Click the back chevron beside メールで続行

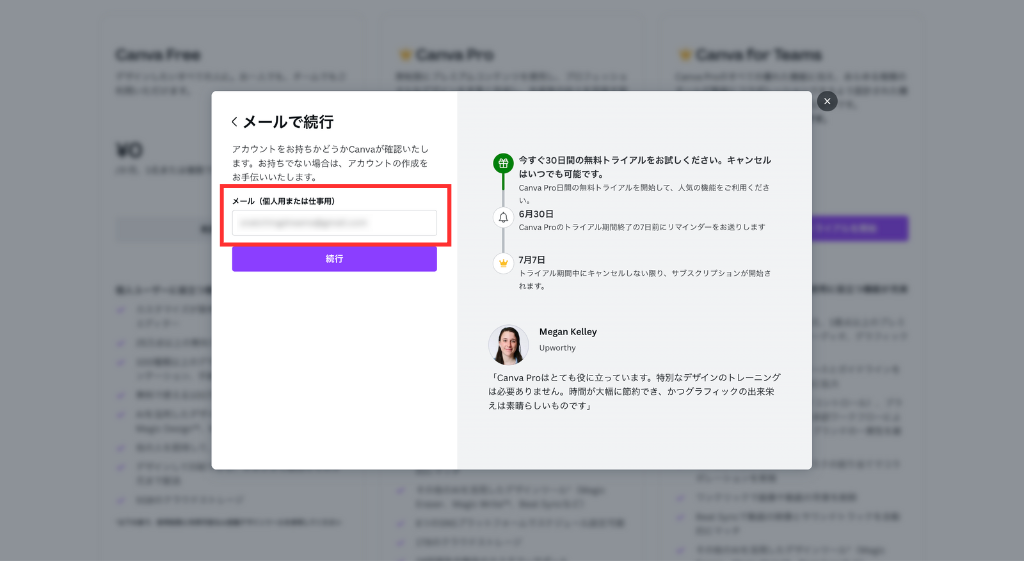[x=235, y=122]
